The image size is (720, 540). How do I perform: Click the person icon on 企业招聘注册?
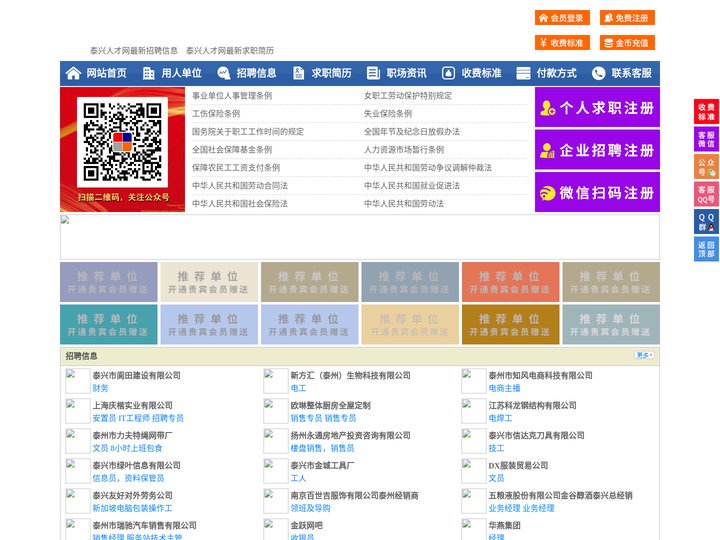(547, 150)
